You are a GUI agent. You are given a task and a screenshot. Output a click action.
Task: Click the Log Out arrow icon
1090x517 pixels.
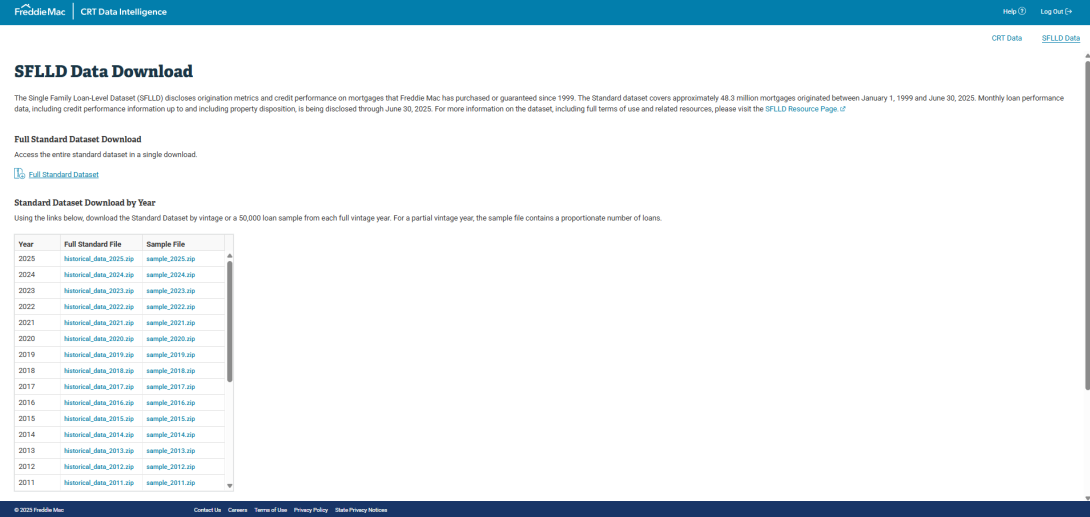tap(1069, 12)
